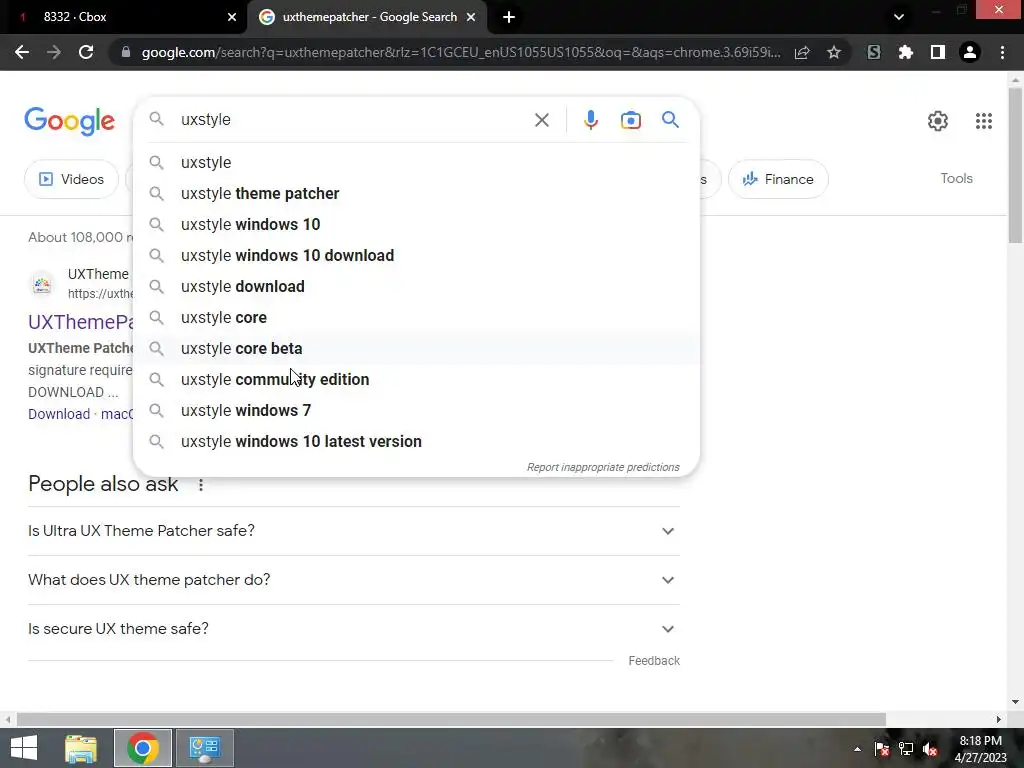Choose suggestion uxstyle windows 10 download
1024x768 pixels.
416,255
